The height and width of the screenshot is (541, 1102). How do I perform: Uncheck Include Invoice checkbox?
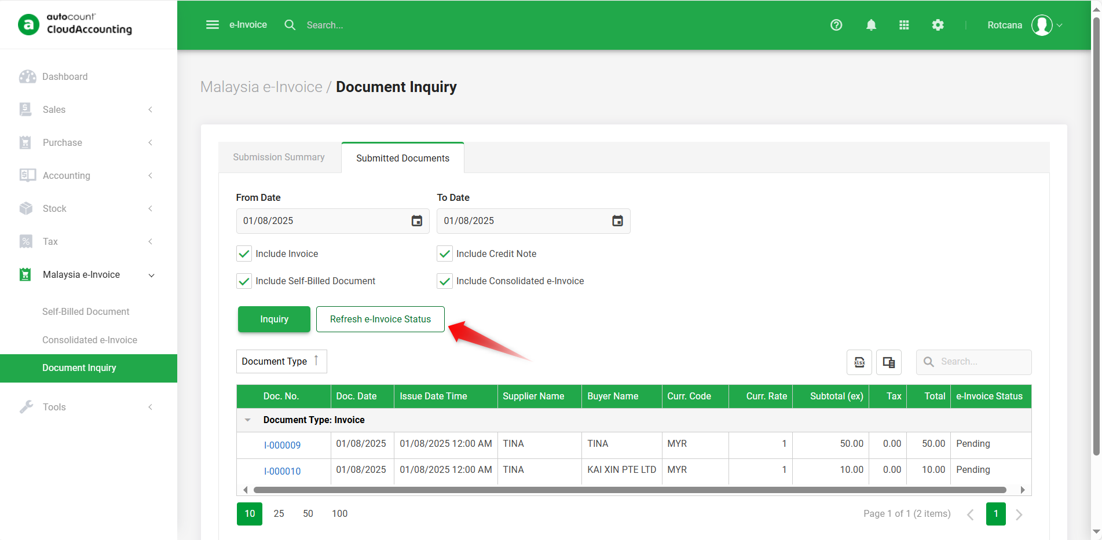[244, 254]
